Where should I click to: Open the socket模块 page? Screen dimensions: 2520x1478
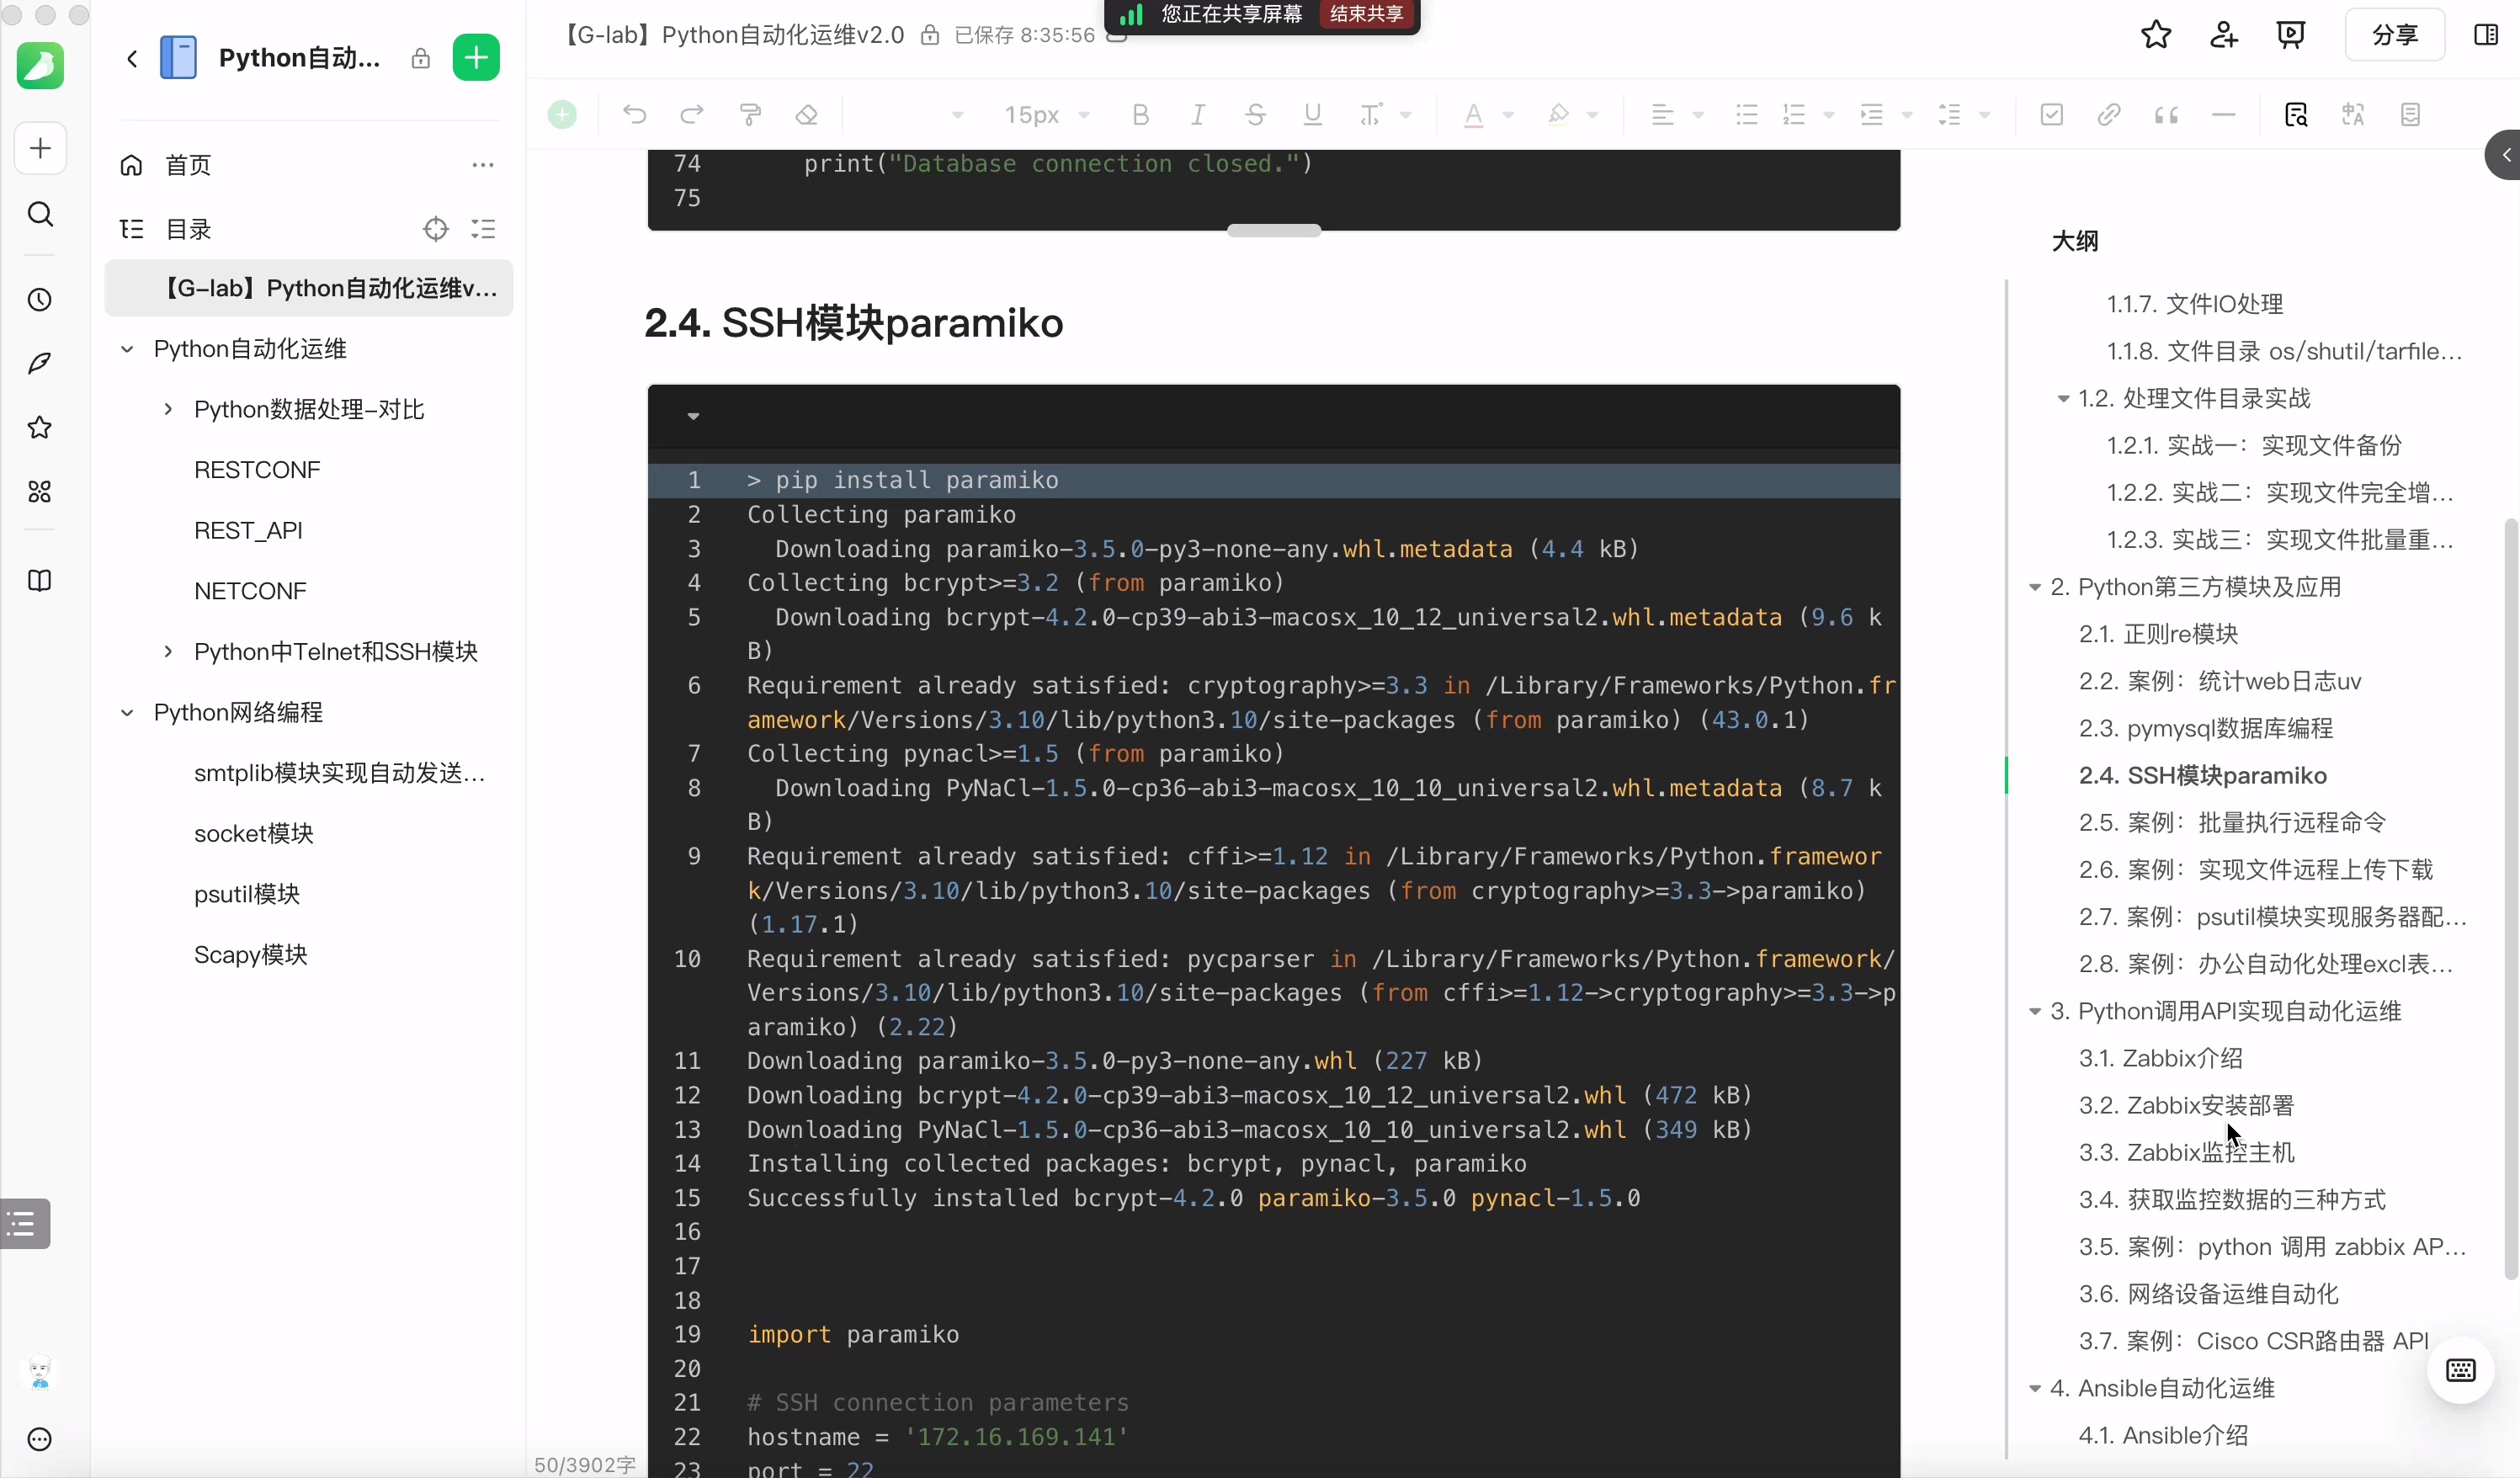tap(254, 833)
